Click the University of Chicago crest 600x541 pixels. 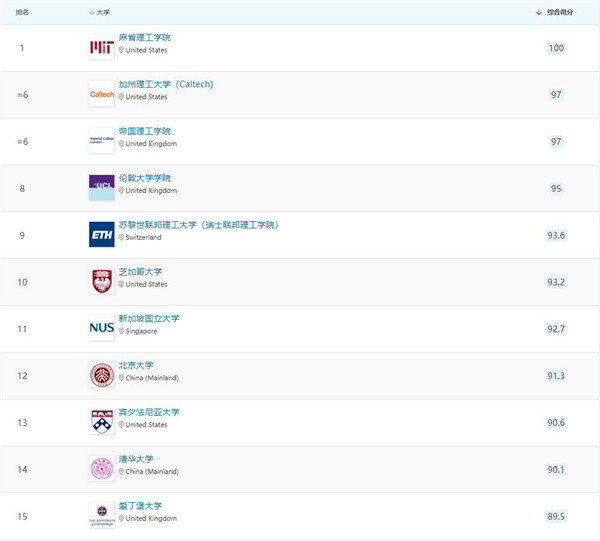pos(102,282)
